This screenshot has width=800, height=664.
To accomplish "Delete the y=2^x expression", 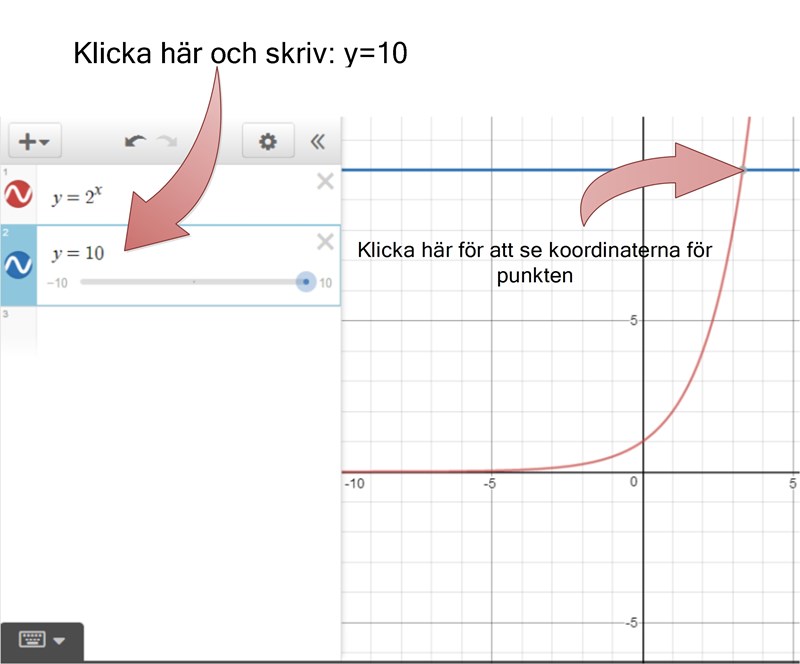I will click(x=325, y=181).
